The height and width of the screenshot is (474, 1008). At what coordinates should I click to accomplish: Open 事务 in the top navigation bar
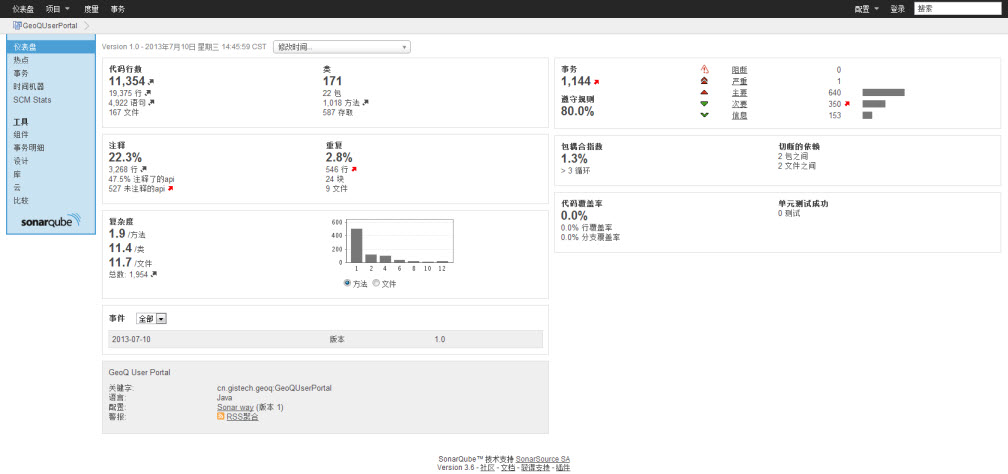click(x=118, y=9)
